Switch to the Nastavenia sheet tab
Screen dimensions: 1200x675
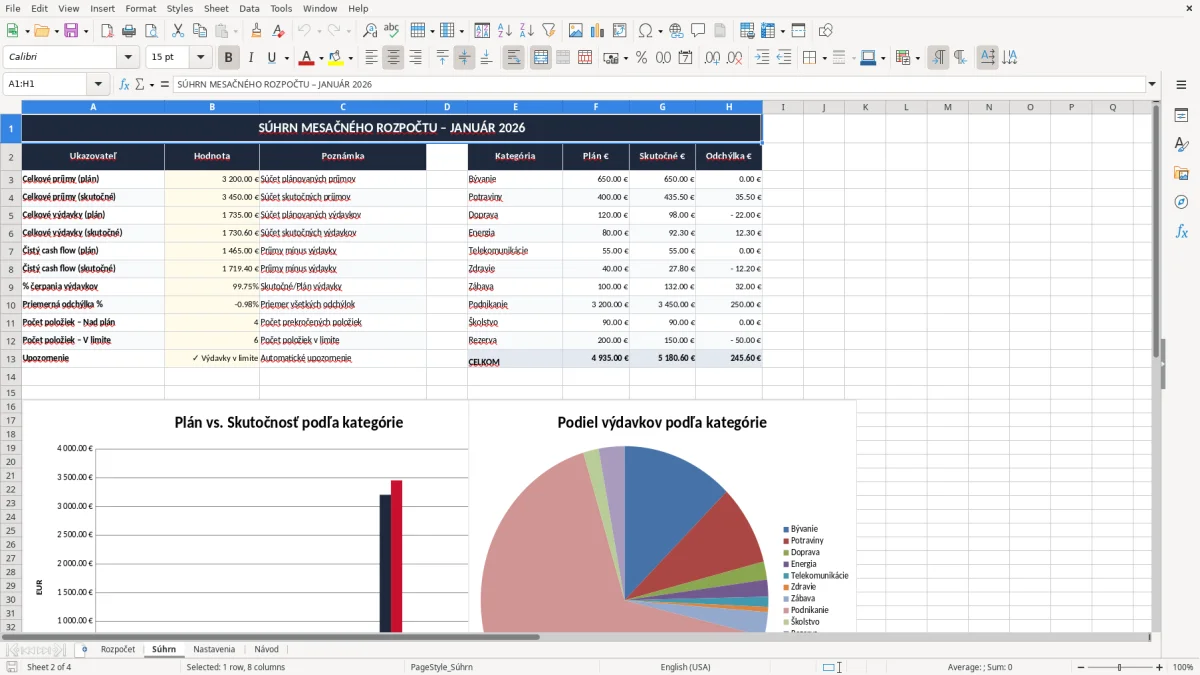[x=214, y=649]
